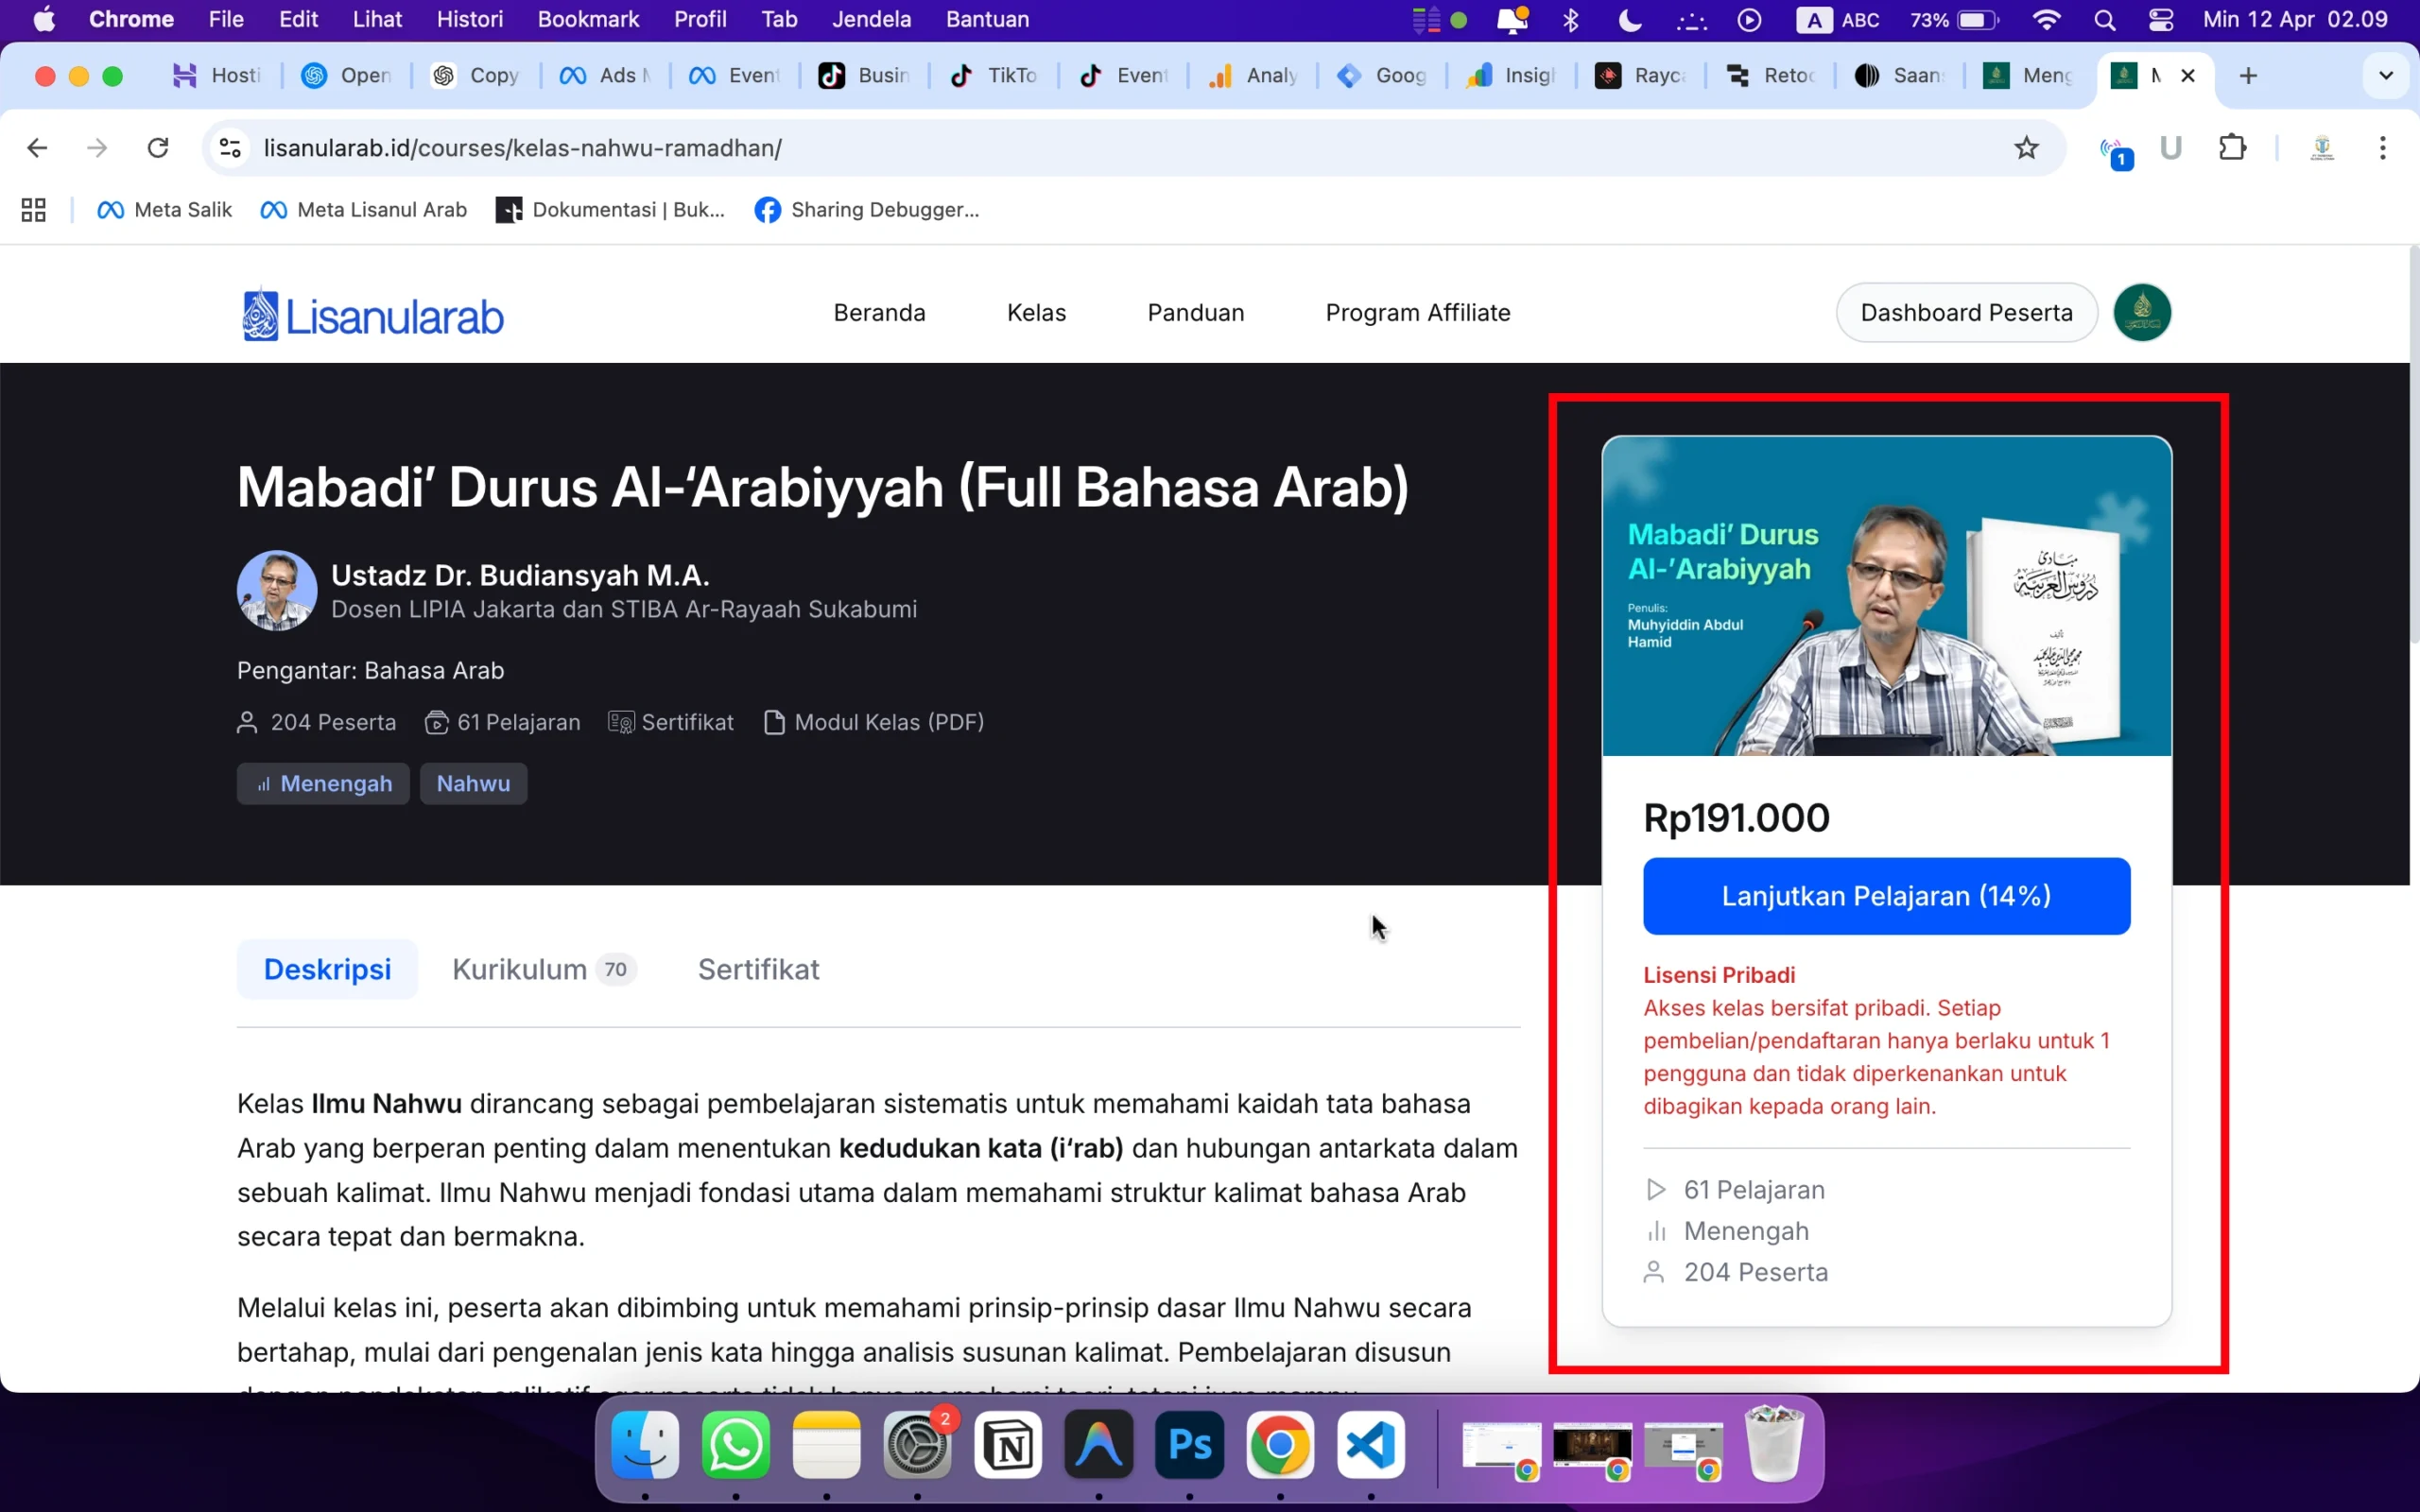Toggle Do Not Disturb via the moon icon

click(1629, 19)
